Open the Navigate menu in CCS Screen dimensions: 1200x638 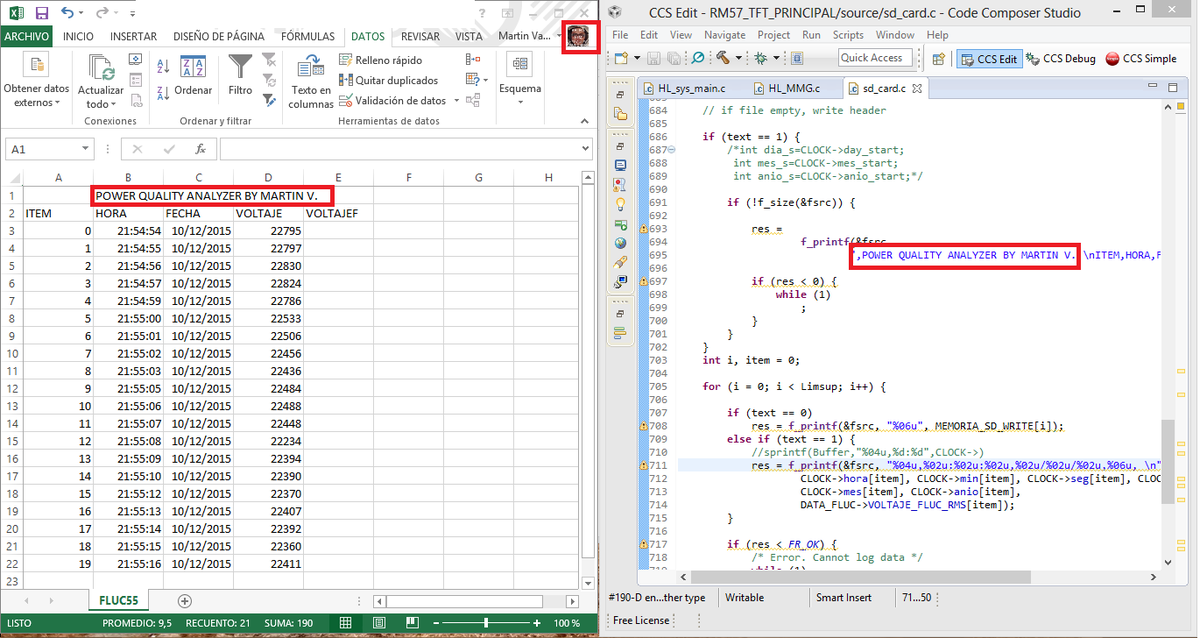(x=725, y=35)
